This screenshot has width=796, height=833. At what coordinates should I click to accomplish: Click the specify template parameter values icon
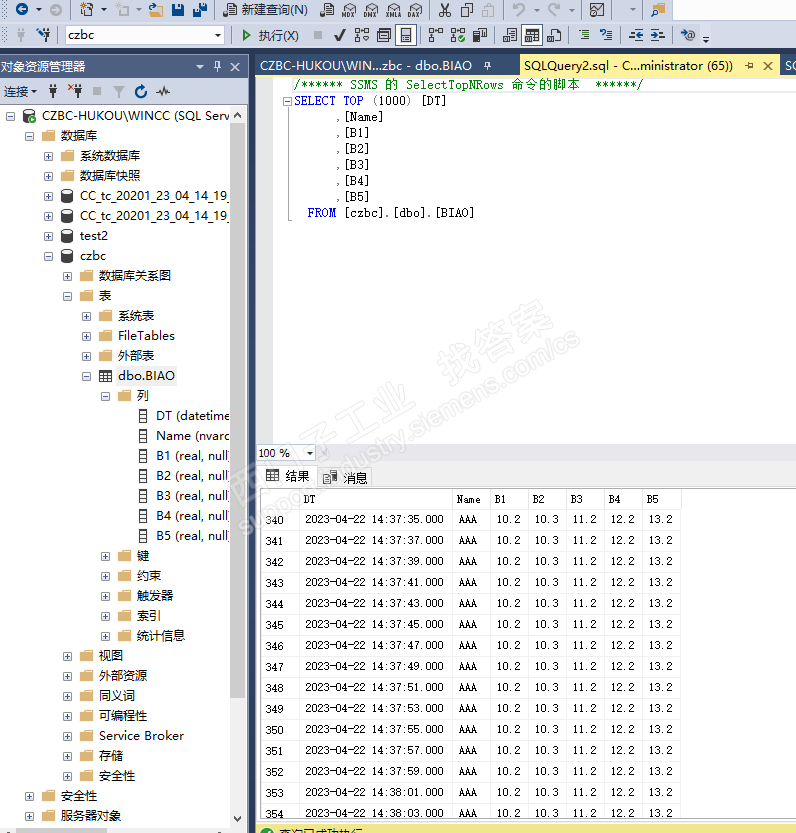click(x=688, y=36)
